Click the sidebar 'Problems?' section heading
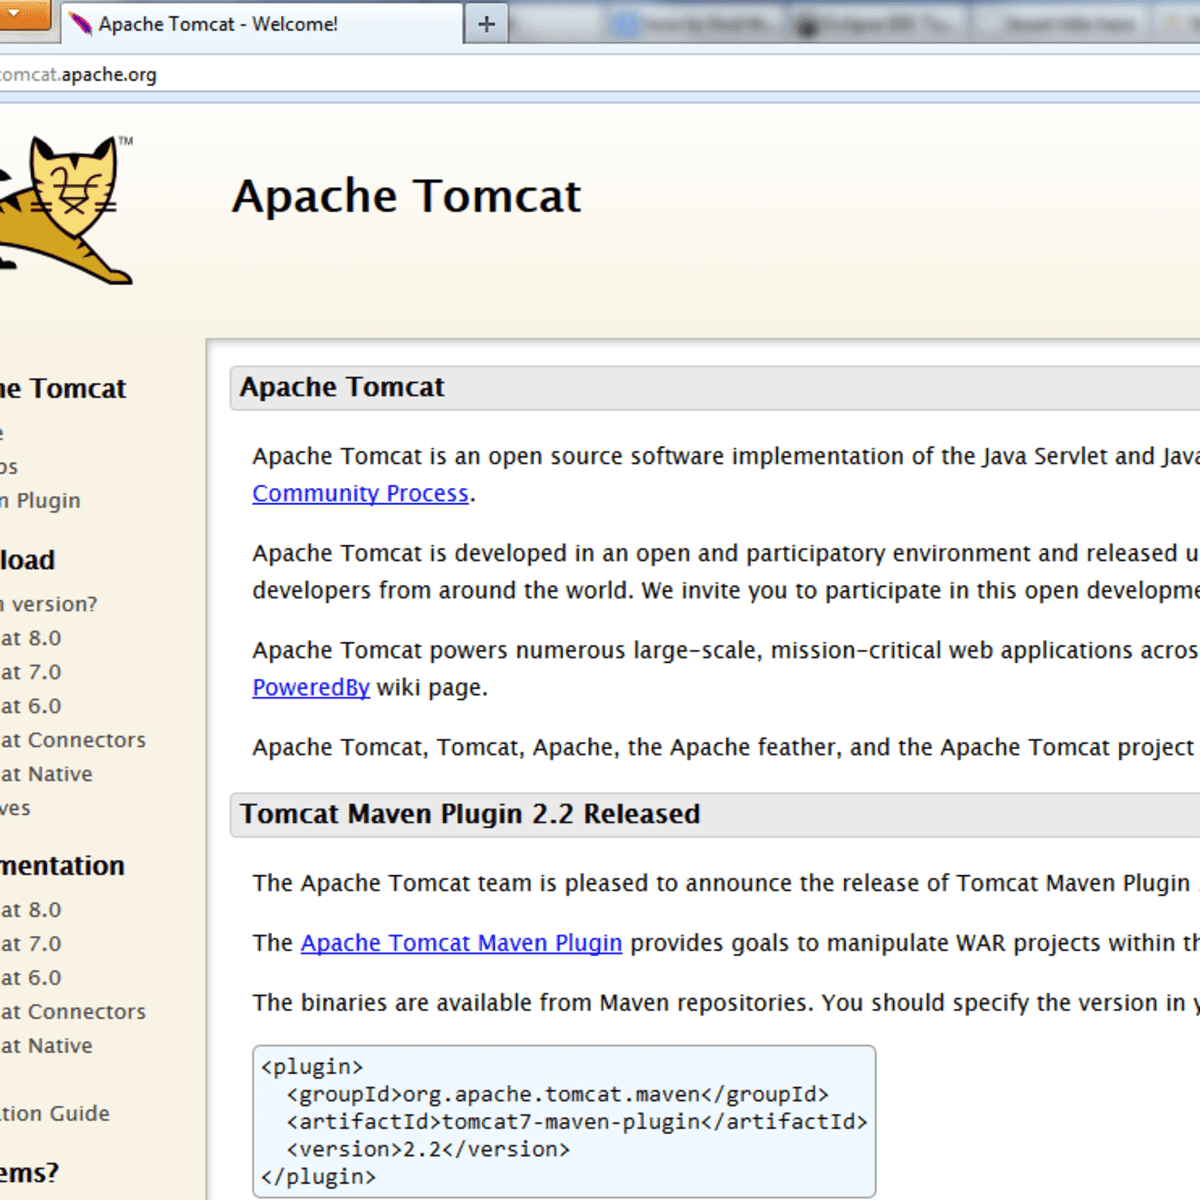Viewport: 1200px width, 1200px height. [29, 1172]
